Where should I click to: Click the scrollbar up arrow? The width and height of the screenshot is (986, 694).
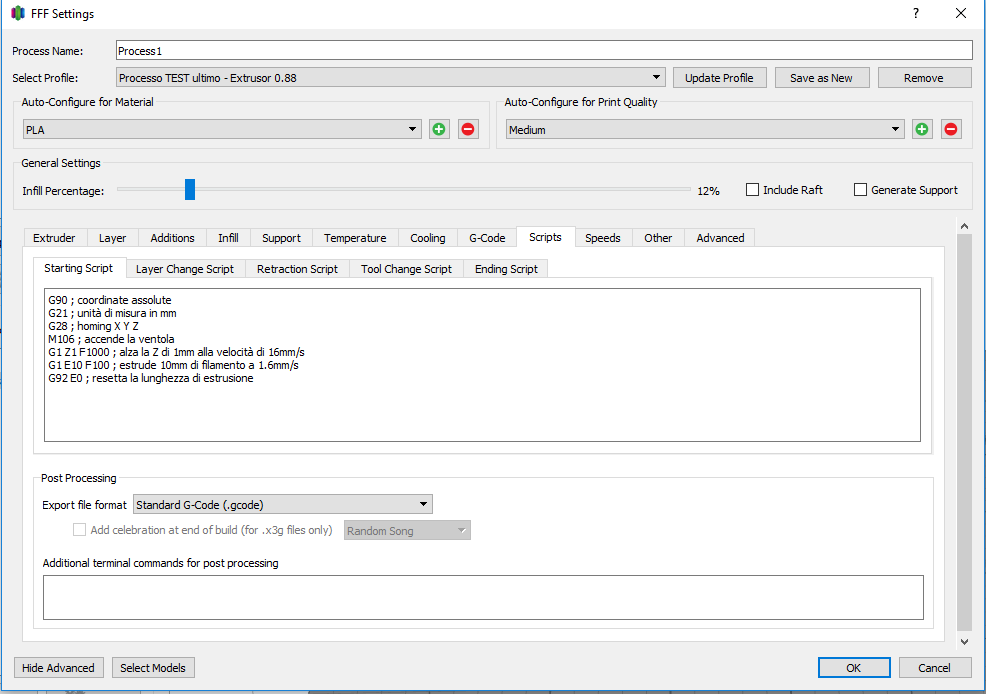tap(964, 226)
